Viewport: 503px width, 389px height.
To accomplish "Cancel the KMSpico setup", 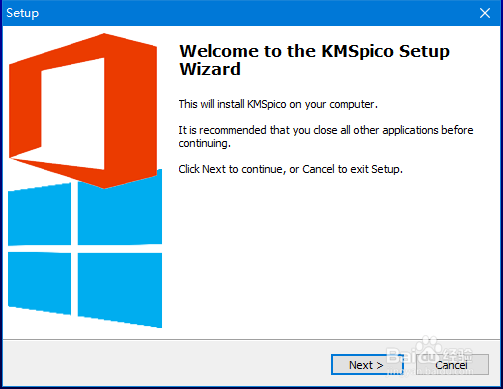I will coord(452,365).
